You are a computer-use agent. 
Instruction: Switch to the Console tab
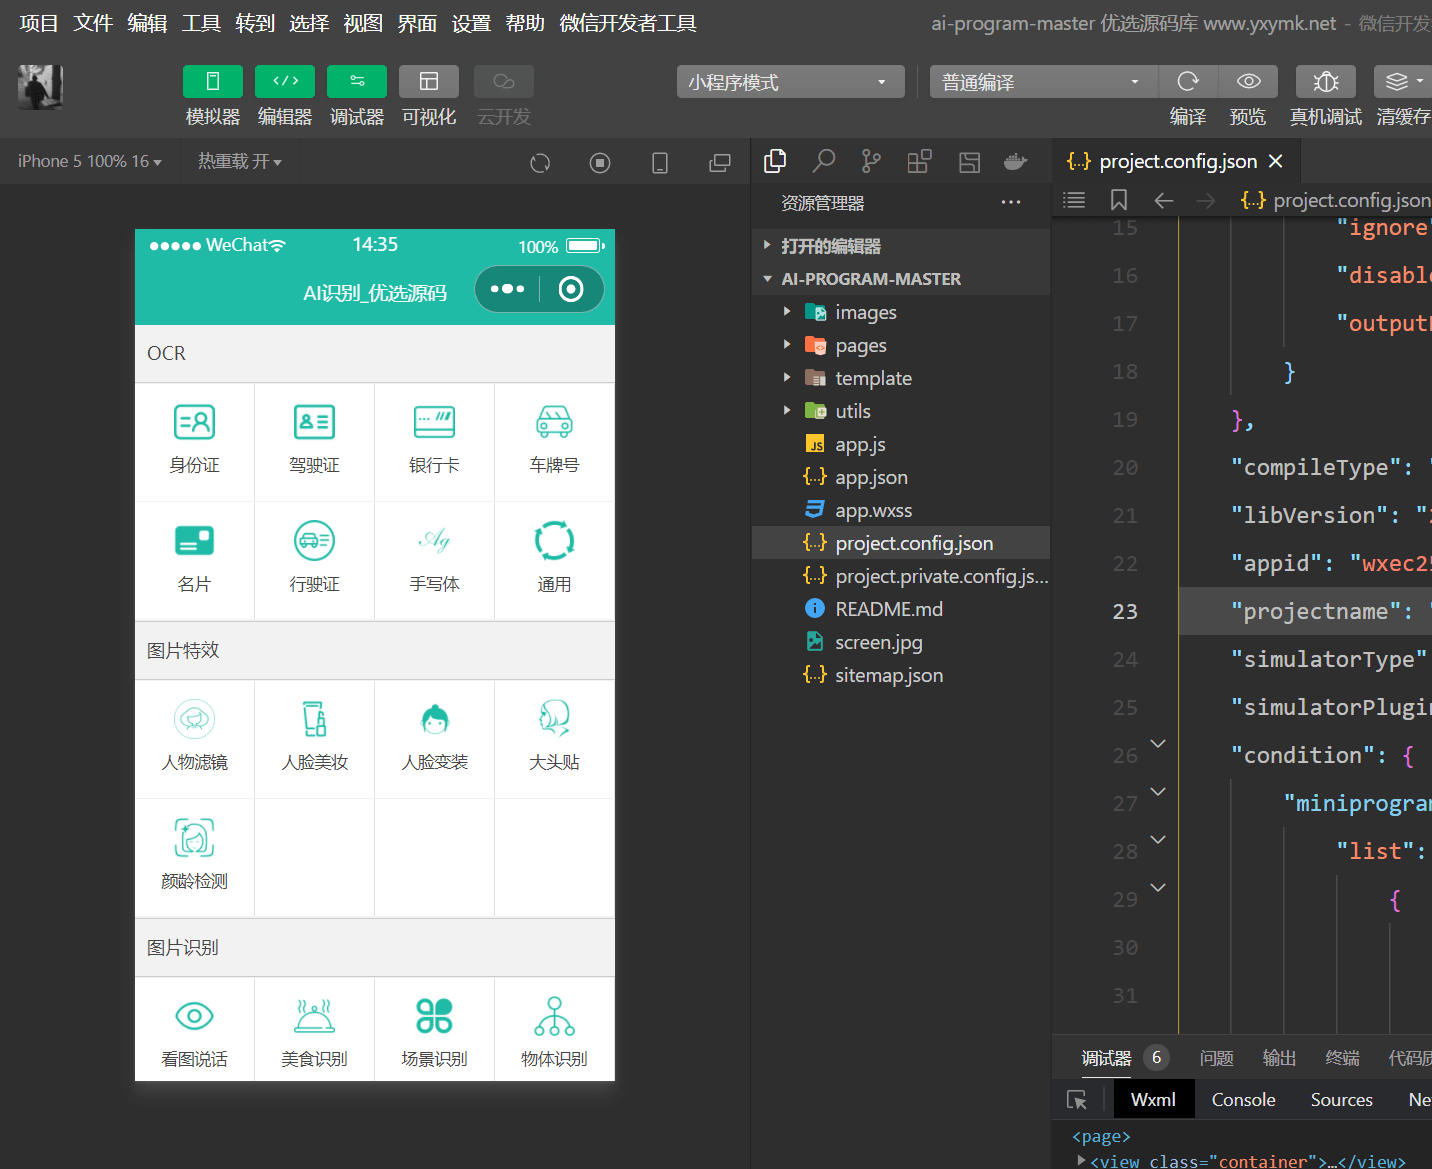[1243, 1099]
